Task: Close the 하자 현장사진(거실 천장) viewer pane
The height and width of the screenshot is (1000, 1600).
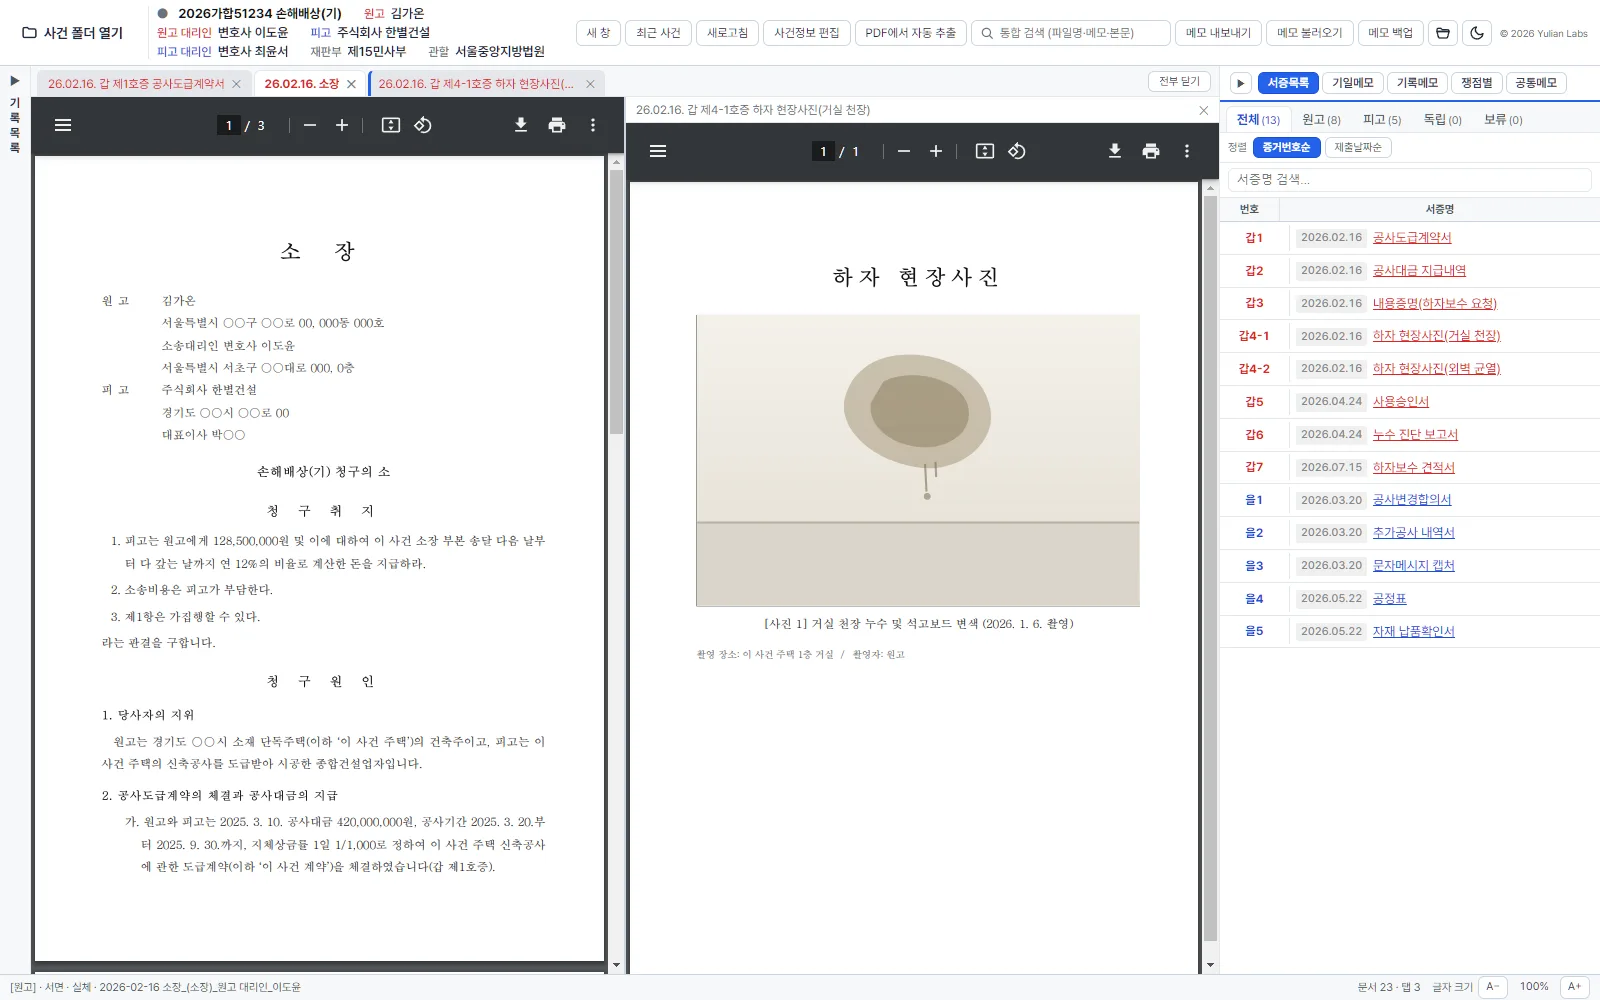Action: pos(1203,110)
